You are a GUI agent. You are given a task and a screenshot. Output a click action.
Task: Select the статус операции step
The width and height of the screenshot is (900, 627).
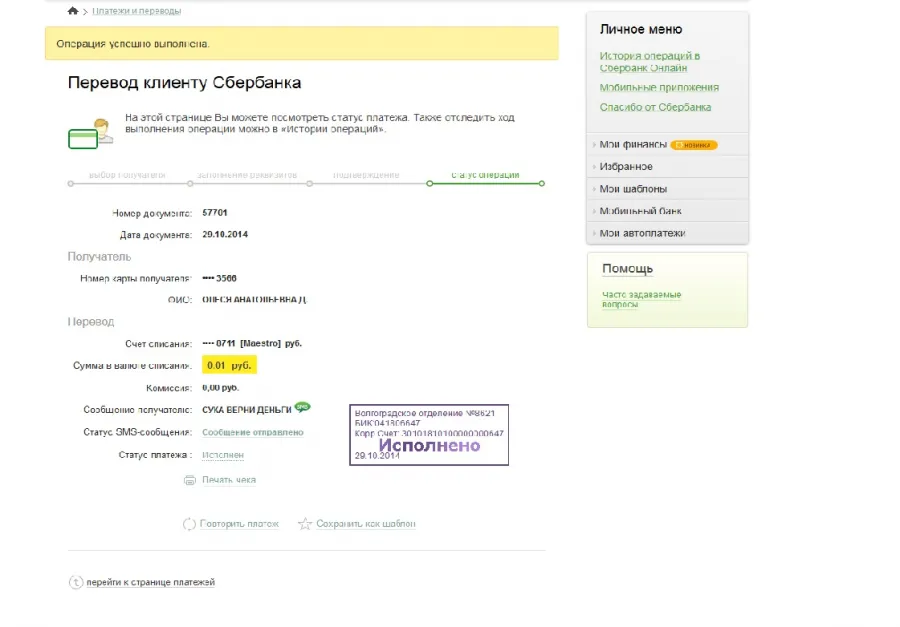[x=485, y=175]
